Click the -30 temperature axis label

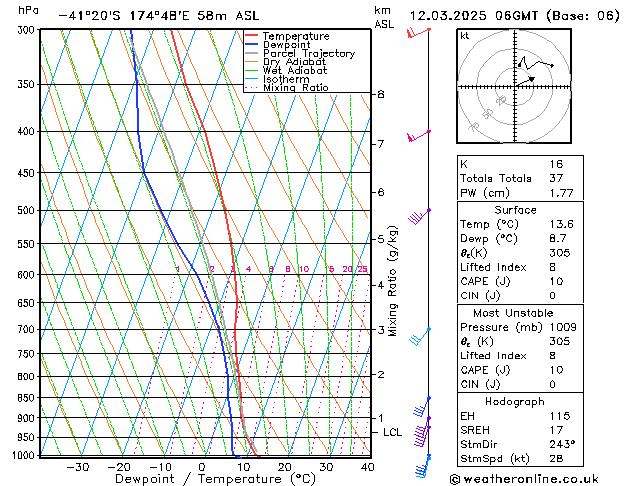tap(77, 467)
